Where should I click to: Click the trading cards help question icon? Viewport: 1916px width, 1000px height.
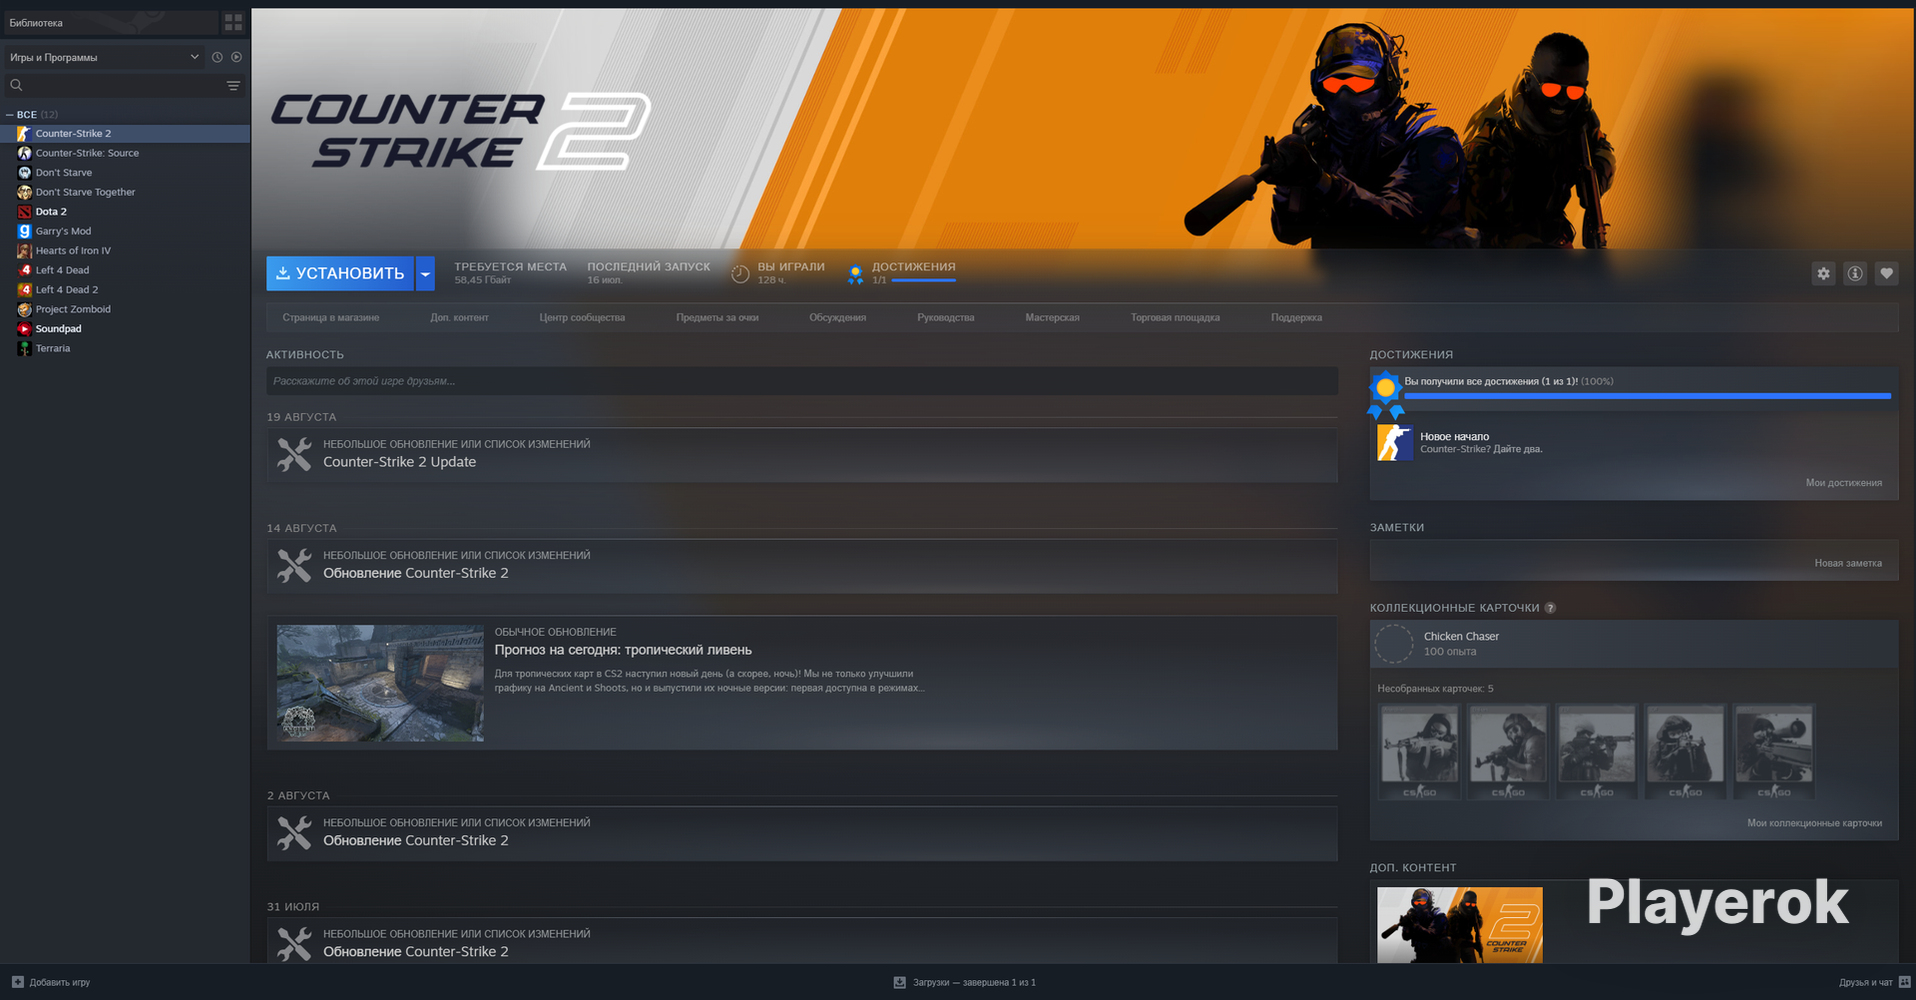click(1550, 608)
